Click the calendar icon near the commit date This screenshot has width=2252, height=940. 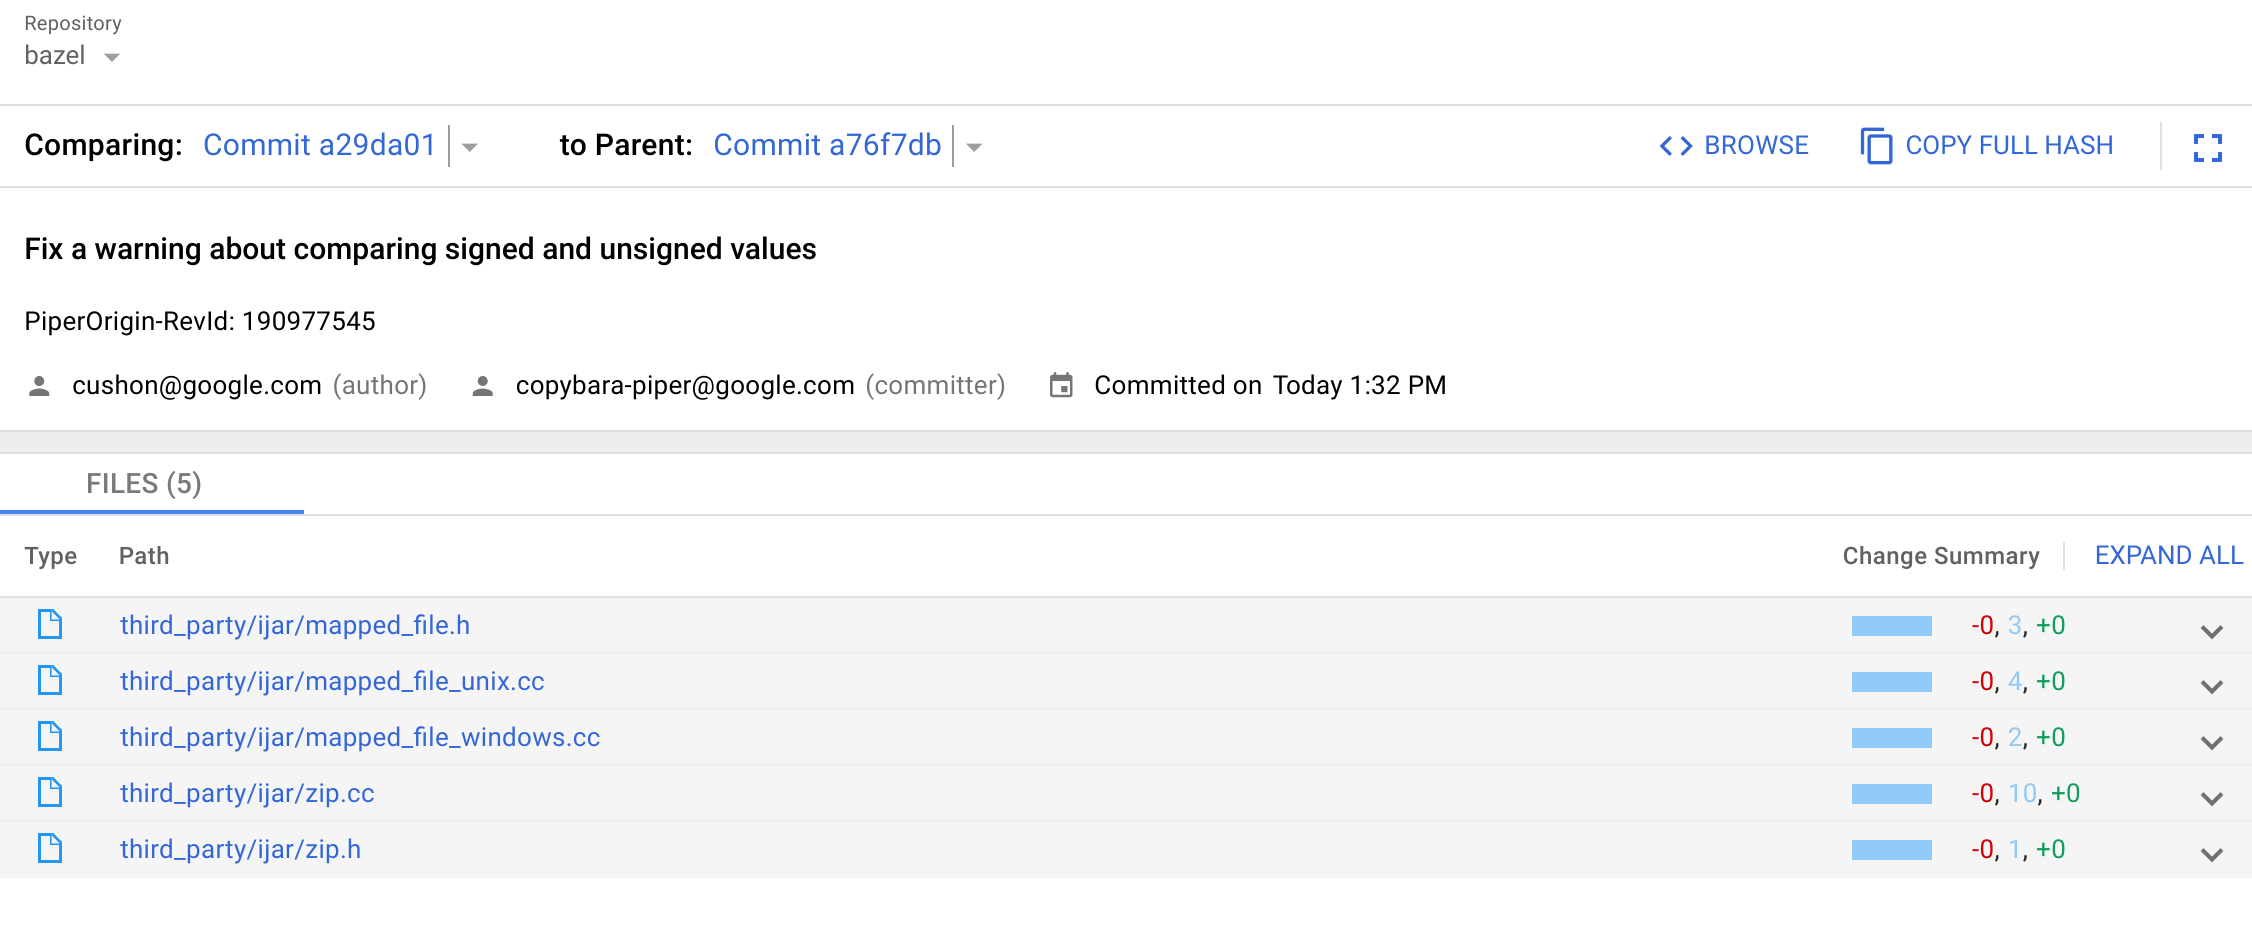(x=1062, y=384)
